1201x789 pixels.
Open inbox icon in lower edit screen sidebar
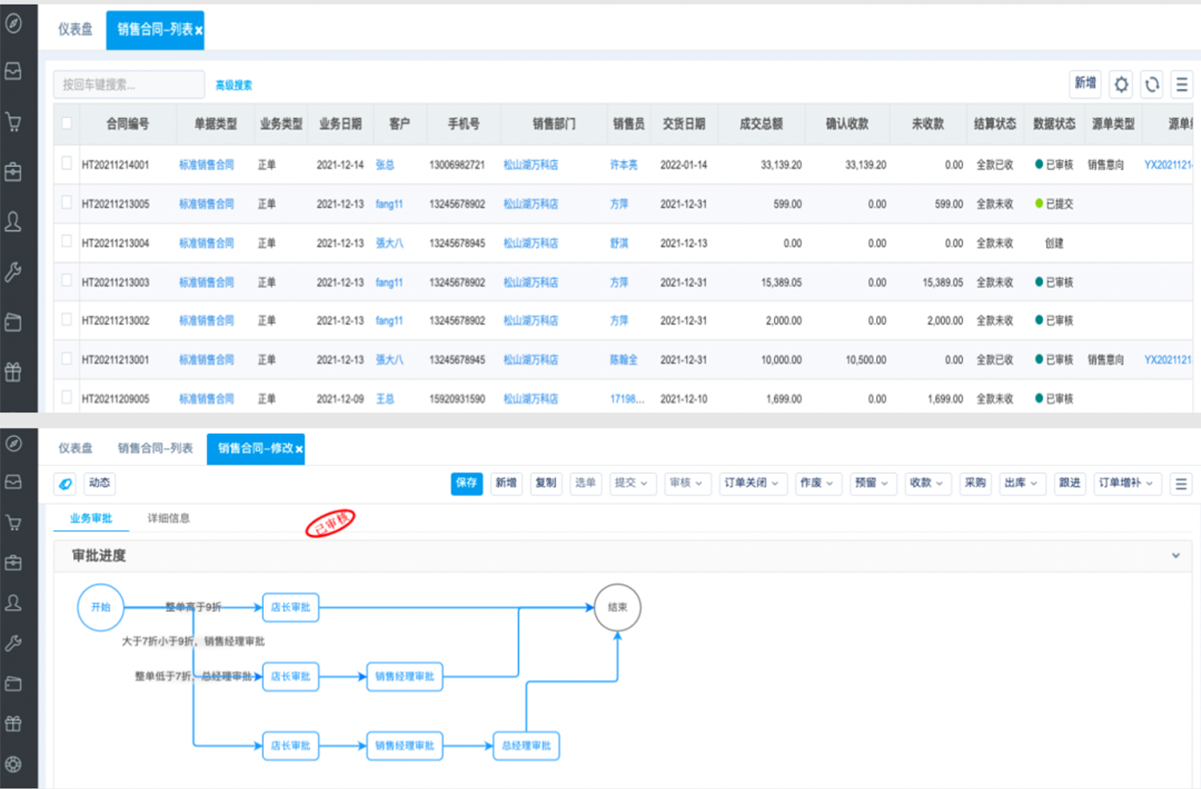tap(13, 482)
